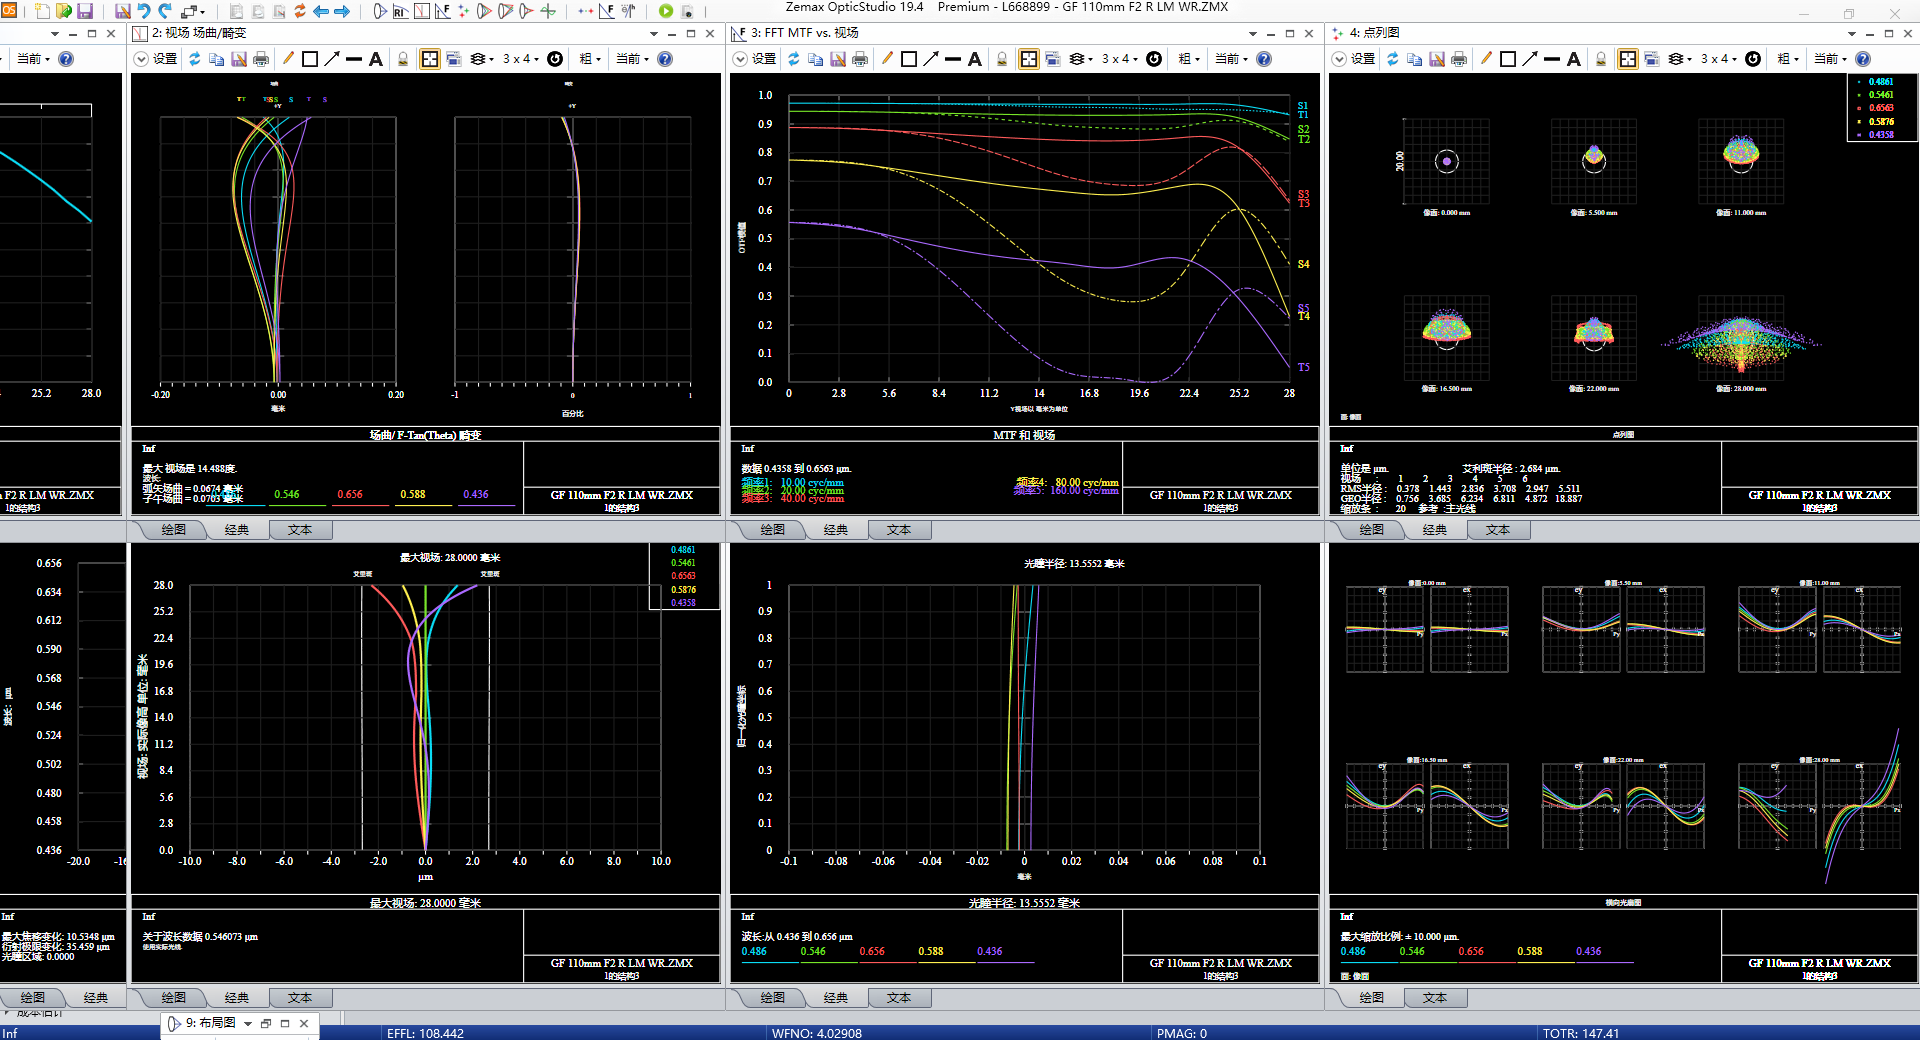This screenshot has width=1920, height=1040.
Task: Click the pencil draw tool in 点列图 window
Action: [1486, 59]
